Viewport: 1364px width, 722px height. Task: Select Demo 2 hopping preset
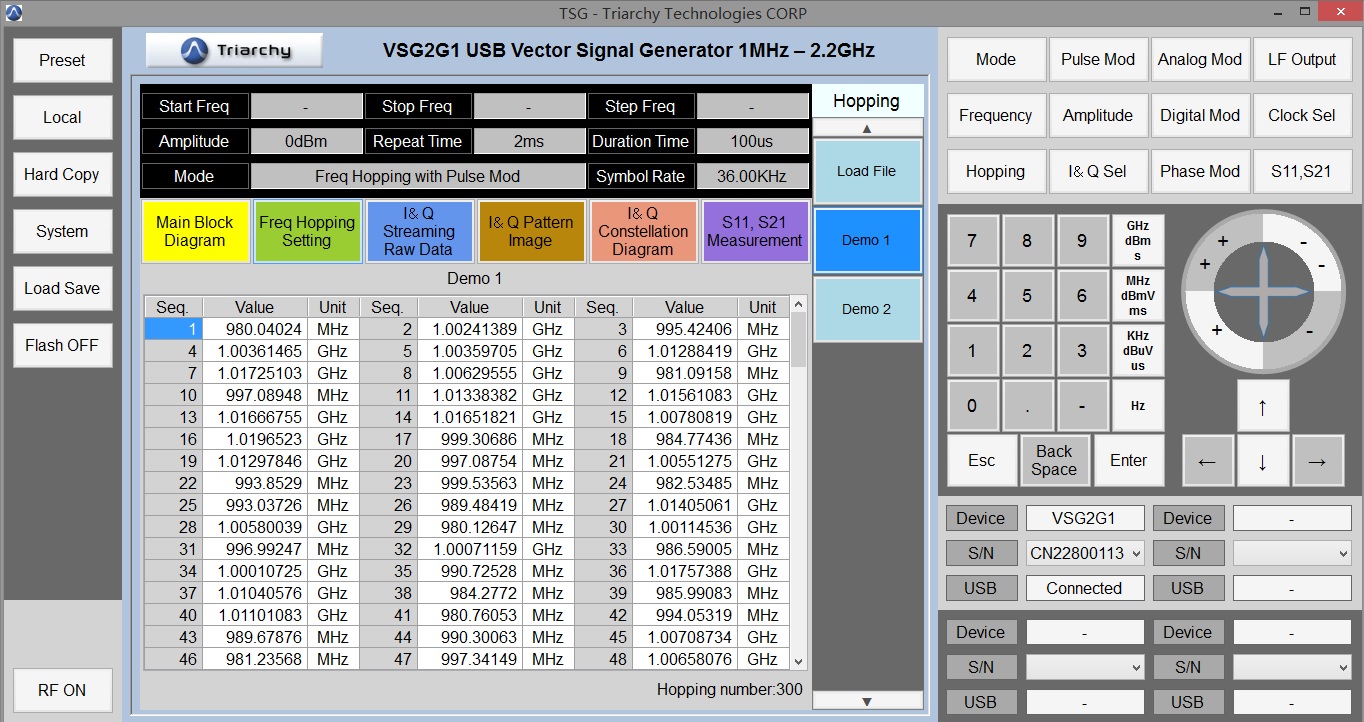pos(867,309)
